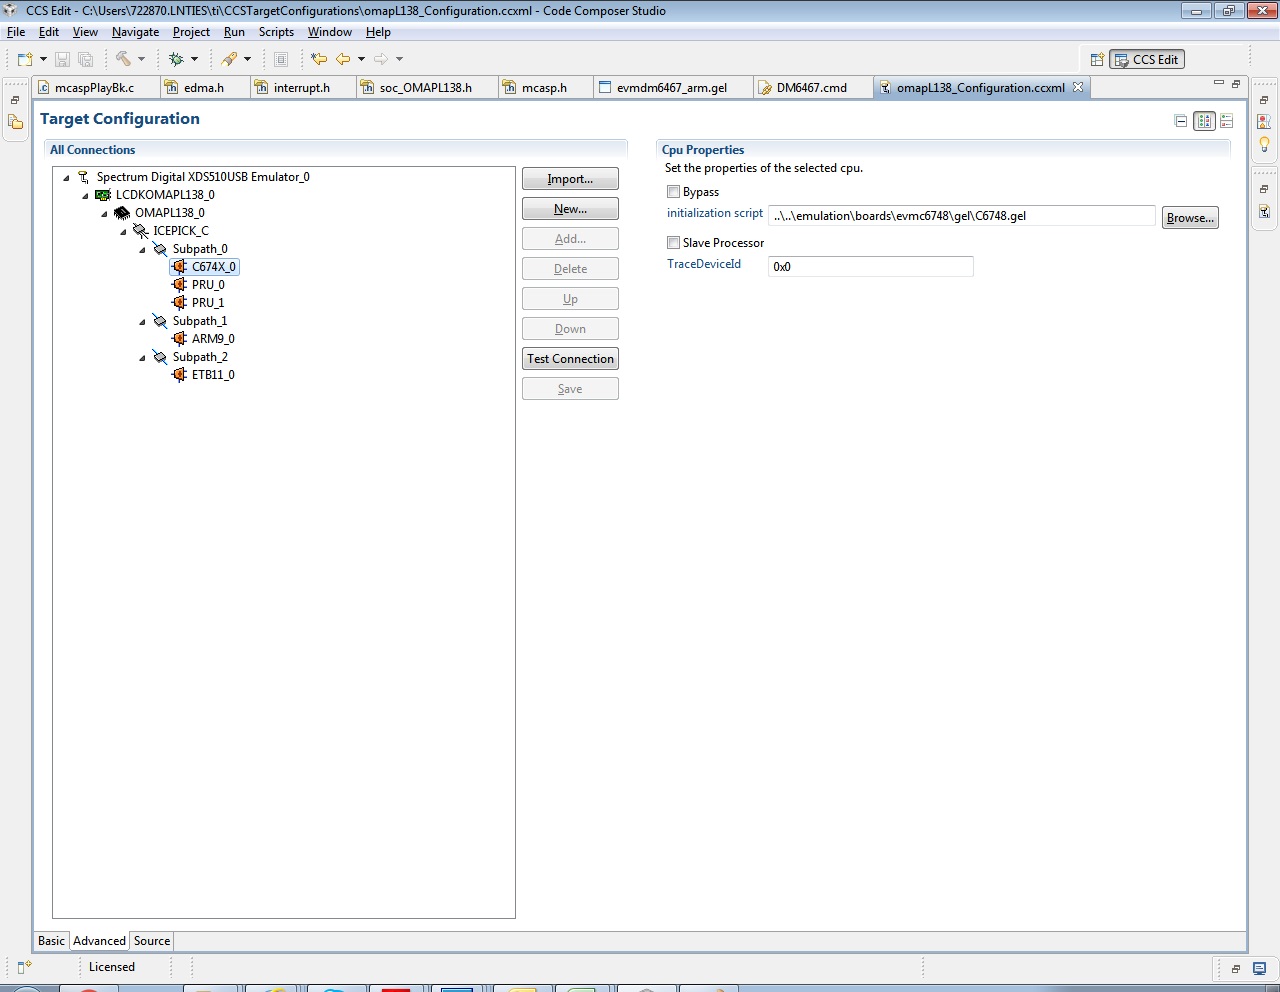
Task: Switch to the soc_OMAPL138.h tab
Action: [x=425, y=87]
